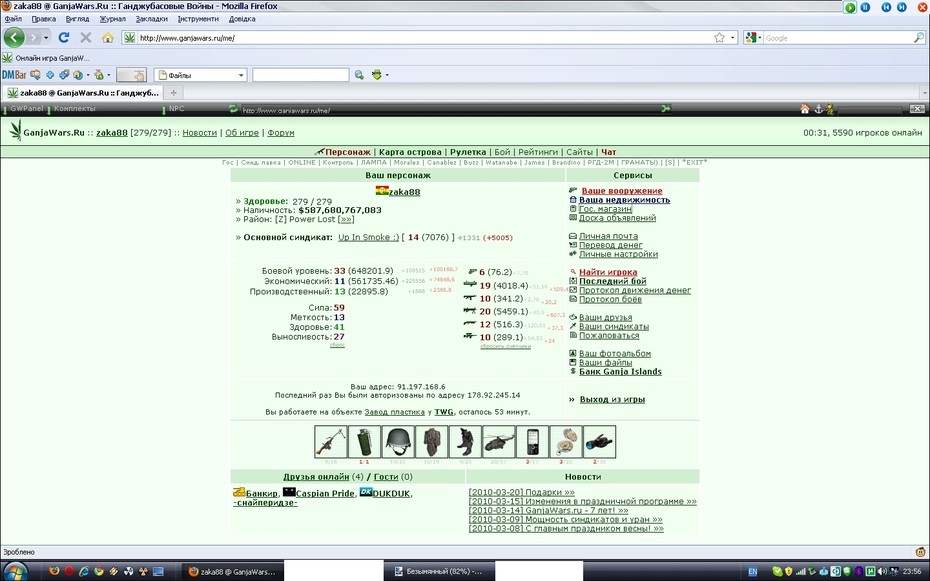Click the anchor icon on GWPanel bar
The height and width of the screenshot is (581, 930).
pyautogui.click(x=818, y=109)
